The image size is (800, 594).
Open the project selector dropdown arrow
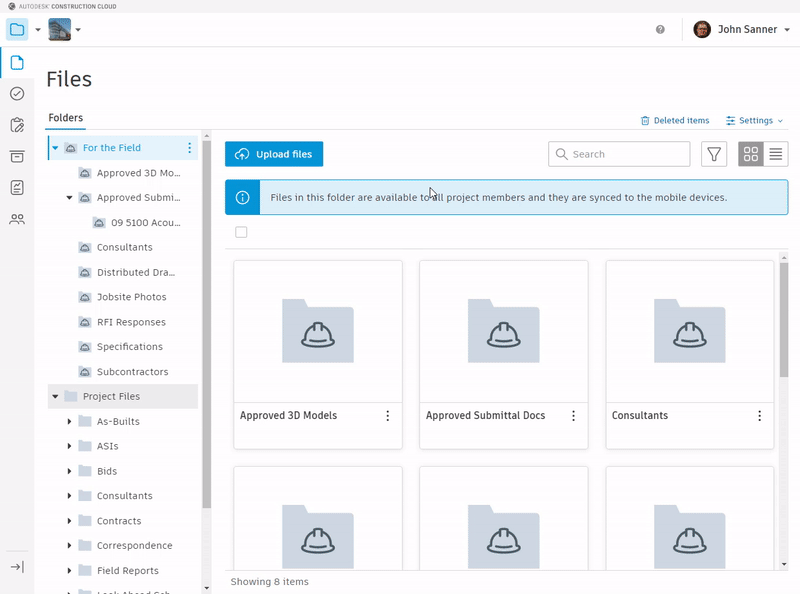coord(78,30)
